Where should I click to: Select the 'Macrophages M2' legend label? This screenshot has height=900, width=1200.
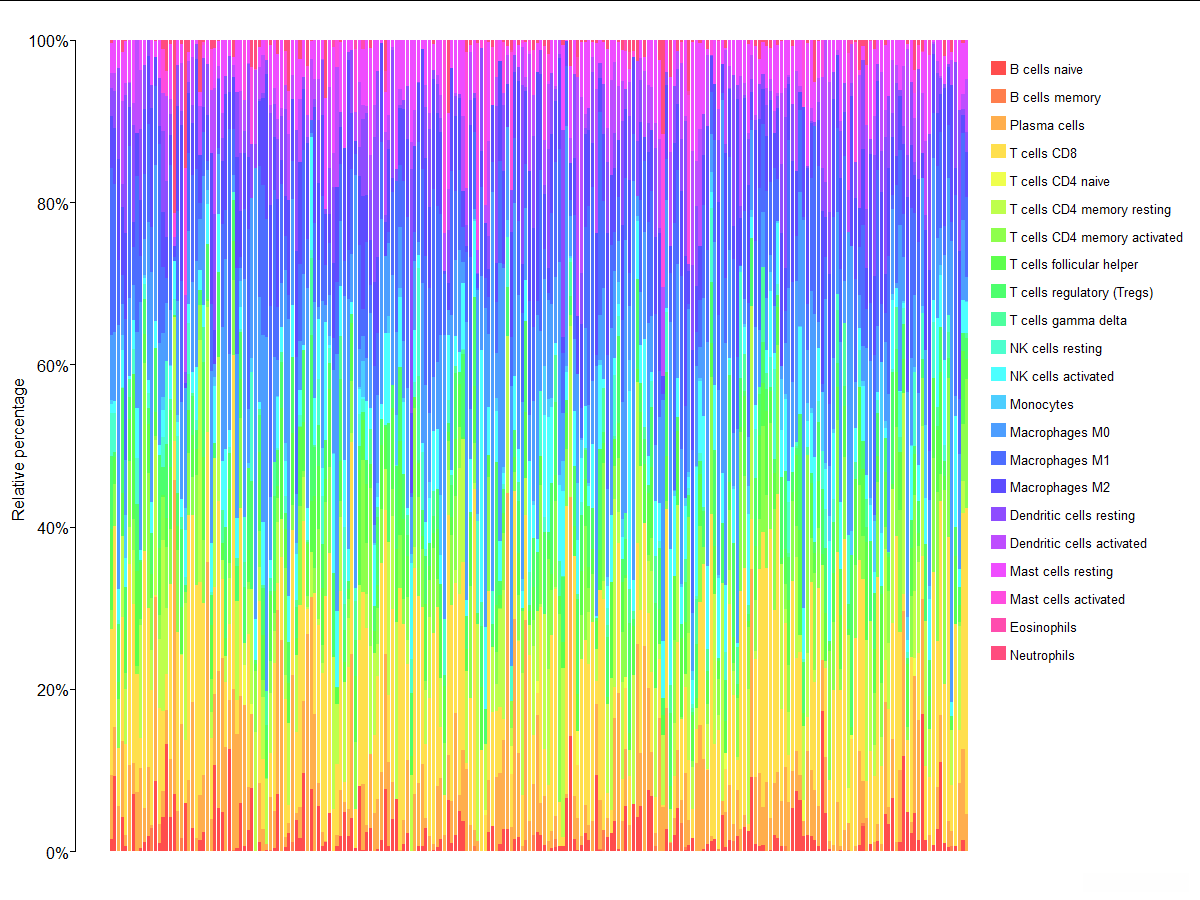point(1060,487)
